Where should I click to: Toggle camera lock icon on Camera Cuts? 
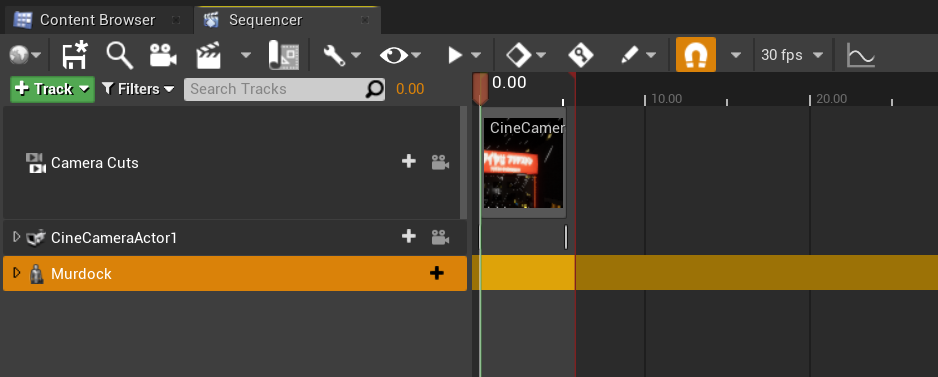[440, 162]
